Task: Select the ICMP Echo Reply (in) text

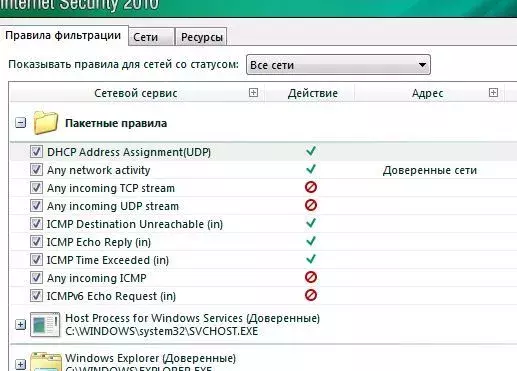Action: [x=99, y=242]
